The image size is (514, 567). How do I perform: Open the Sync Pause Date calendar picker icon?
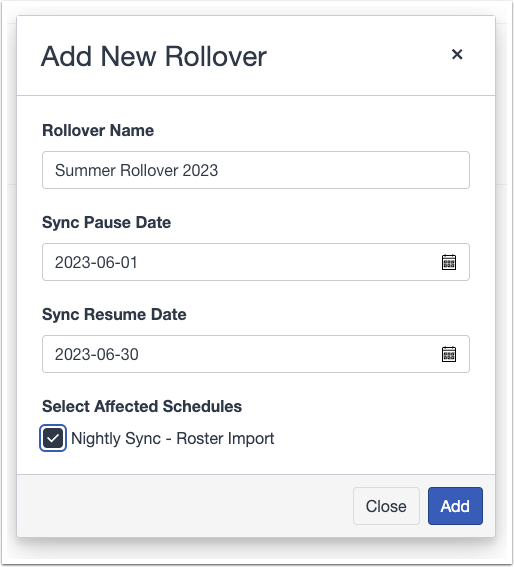tap(449, 262)
